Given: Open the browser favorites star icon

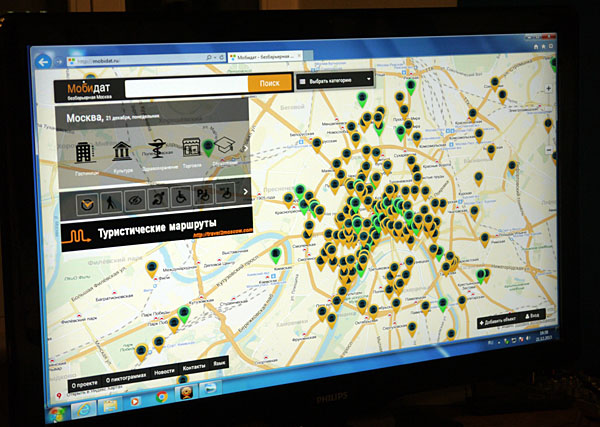Looking at the screenshot, I should click(544, 46).
